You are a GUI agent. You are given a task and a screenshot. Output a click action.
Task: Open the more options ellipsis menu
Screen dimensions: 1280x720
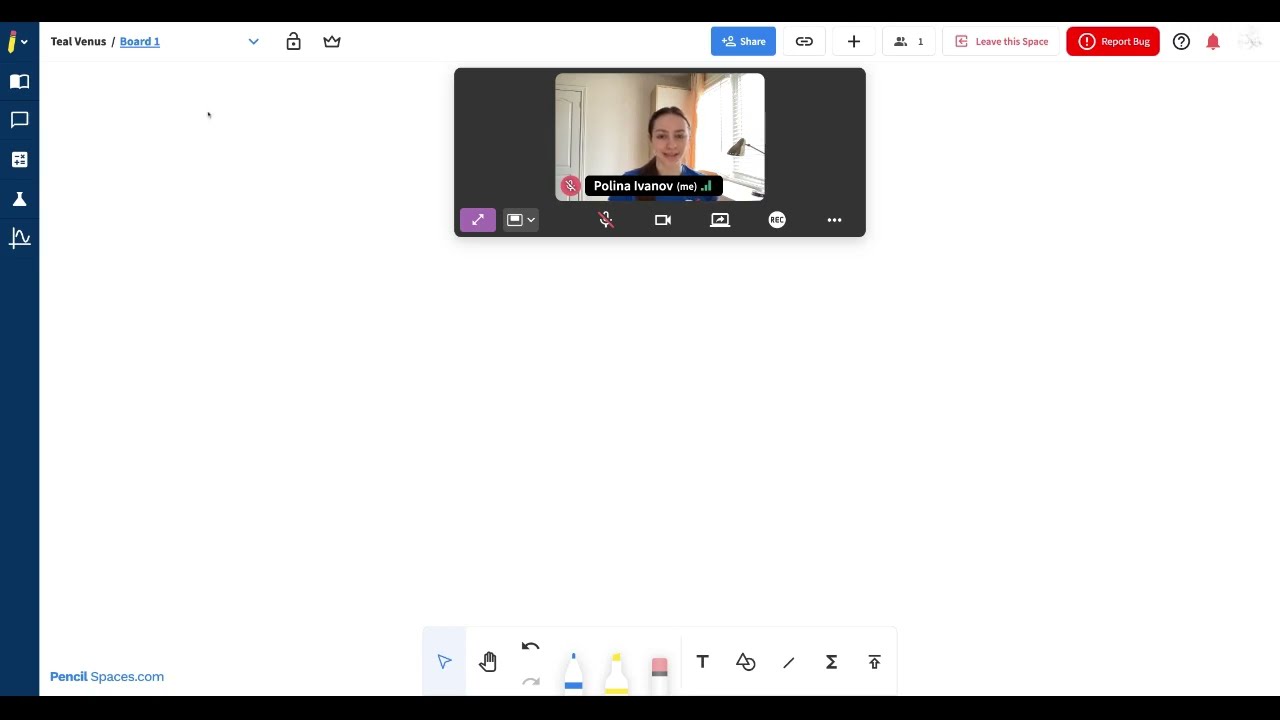[834, 220]
